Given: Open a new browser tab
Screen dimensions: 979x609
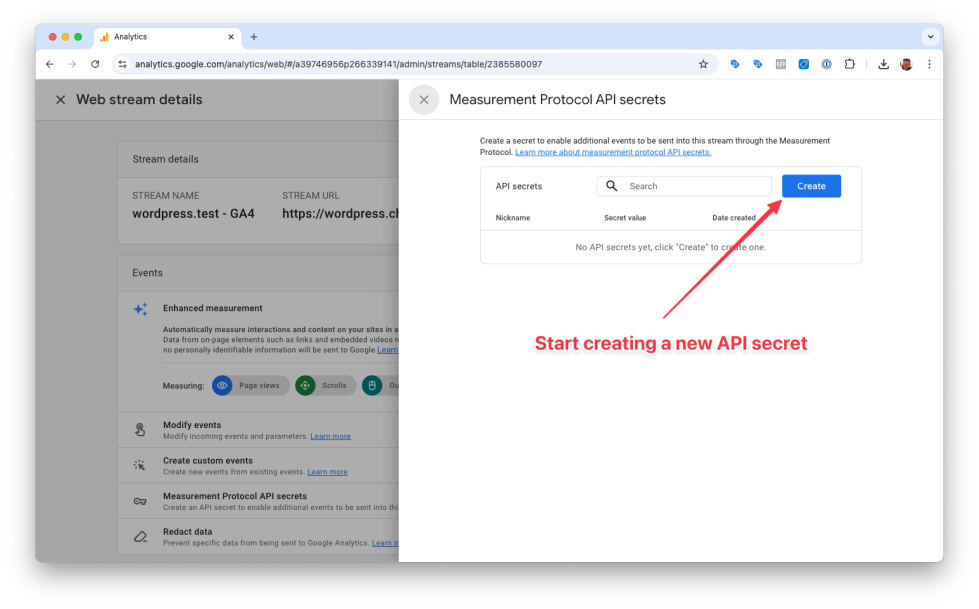Looking at the screenshot, I should 253,37.
